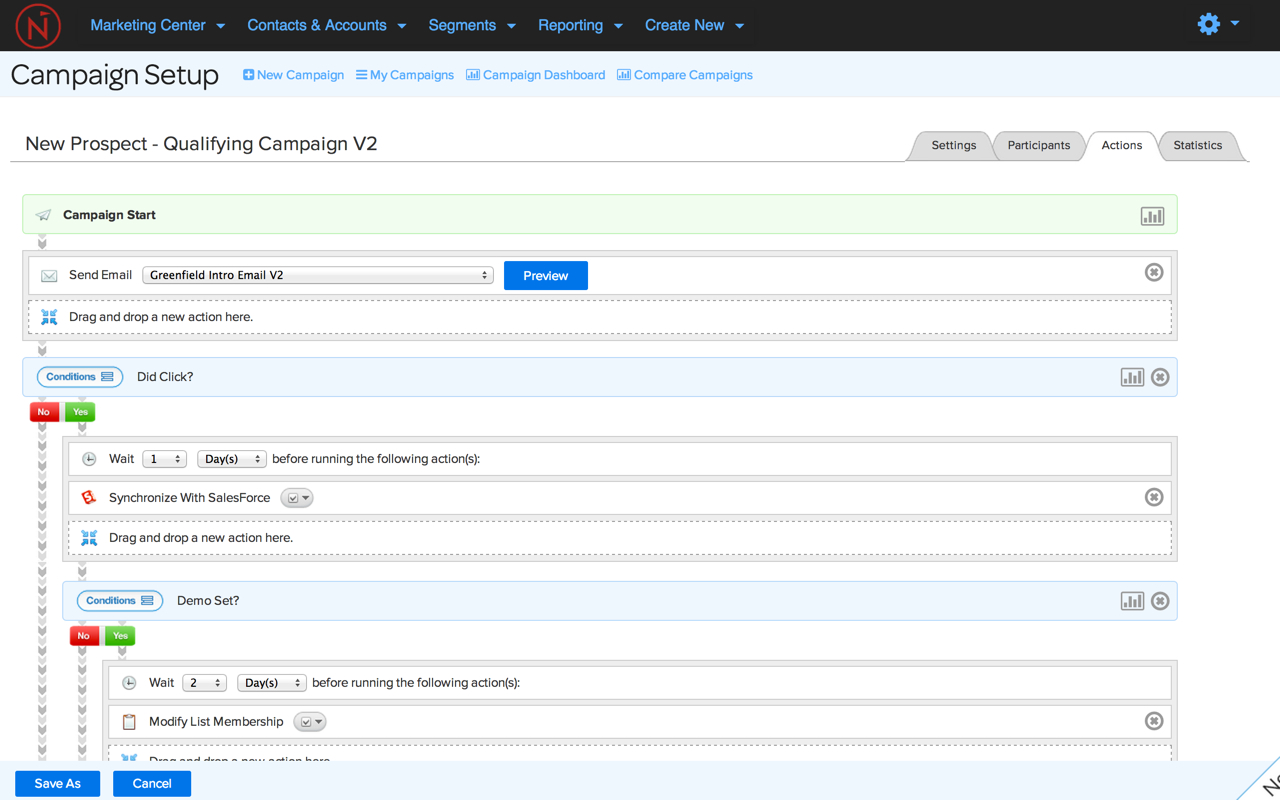Remove the Send Email action
Image resolution: width=1280 pixels, height=800 pixels.
(1154, 272)
